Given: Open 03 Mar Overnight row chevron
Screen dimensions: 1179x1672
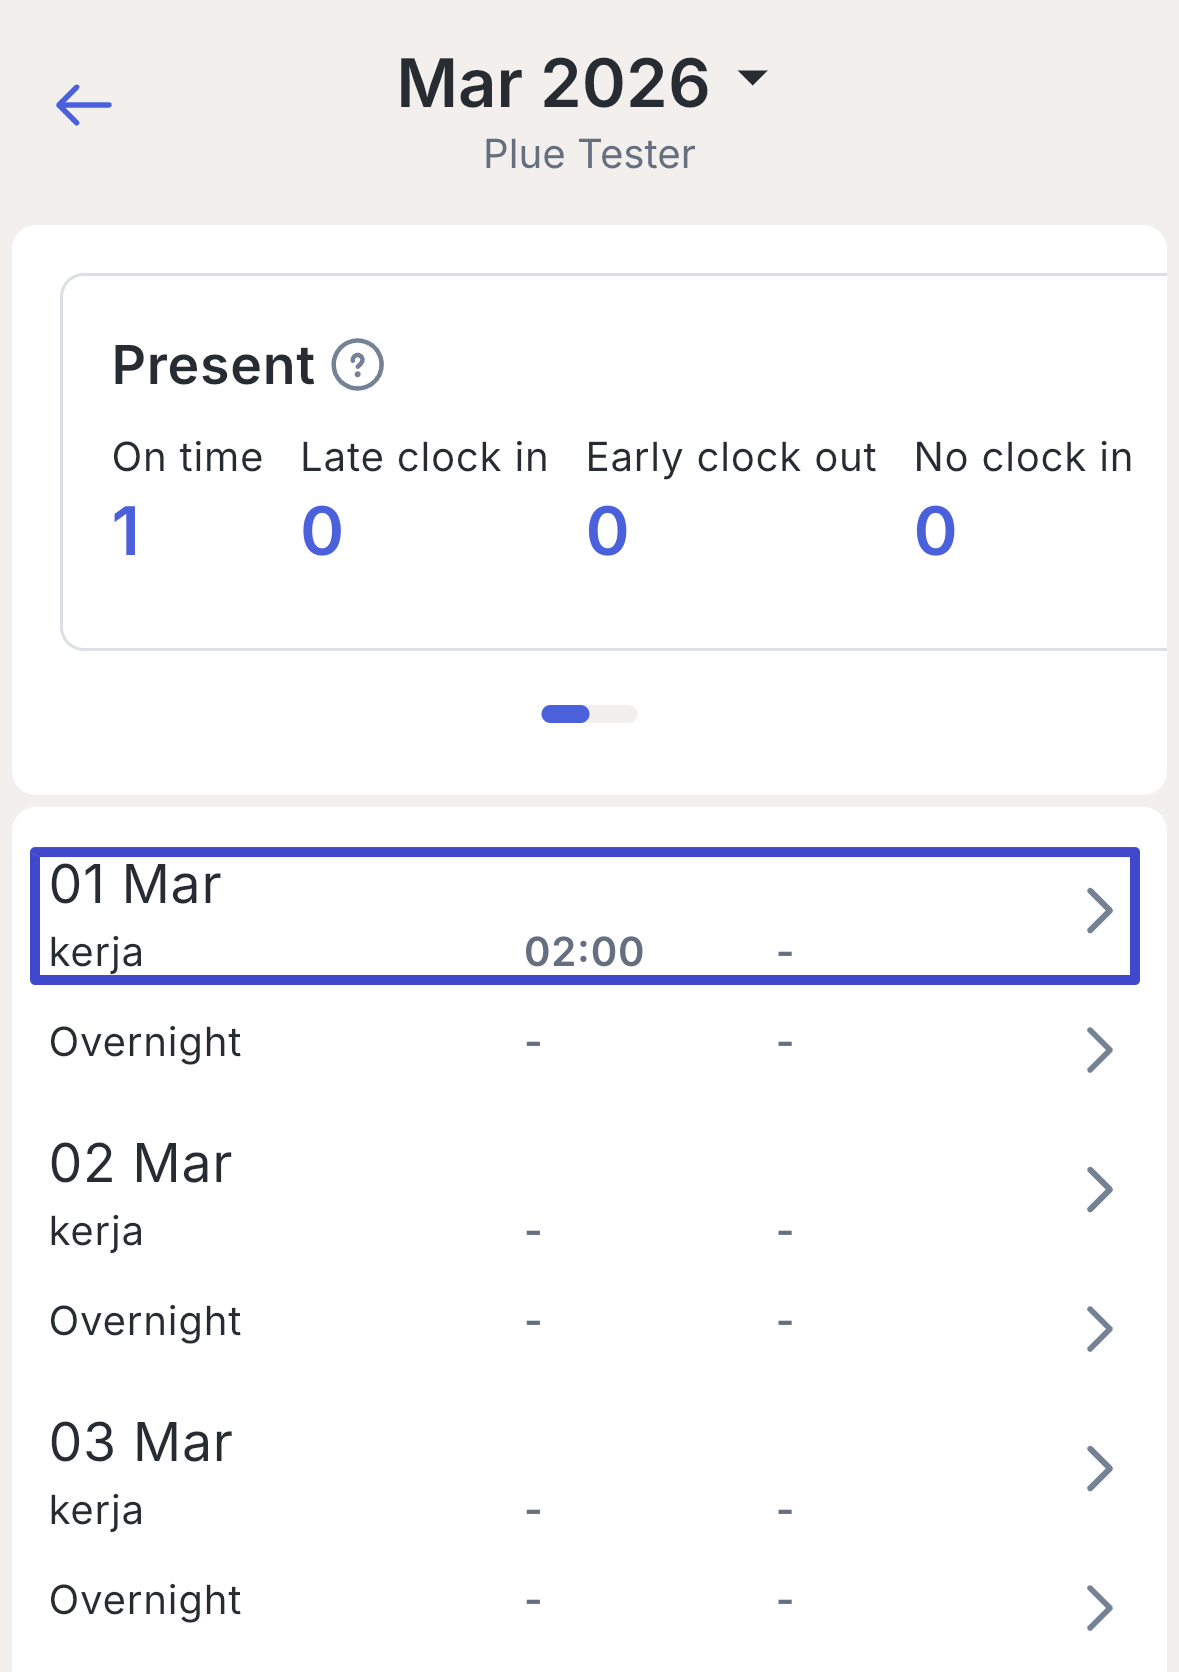Looking at the screenshot, I should tap(1099, 1608).
